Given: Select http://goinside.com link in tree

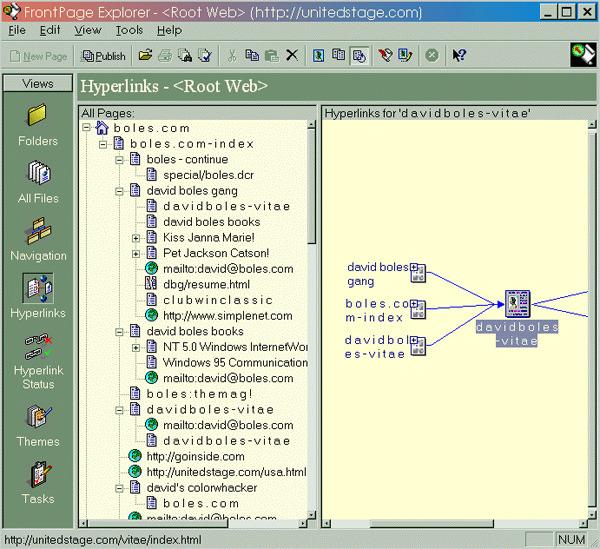Looking at the screenshot, I should [195, 456].
